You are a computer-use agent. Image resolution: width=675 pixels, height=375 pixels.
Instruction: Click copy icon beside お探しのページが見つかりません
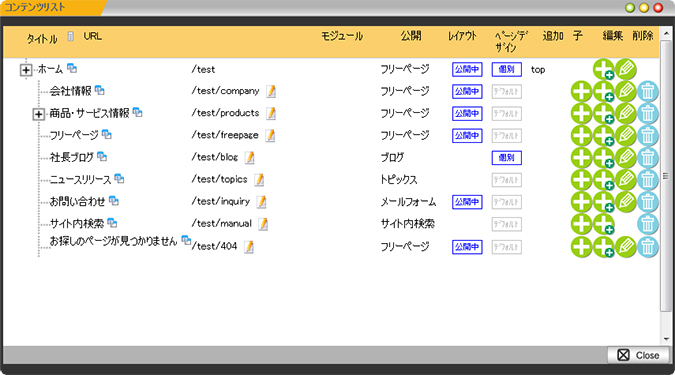pyautogui.click(x=186, y=240)
